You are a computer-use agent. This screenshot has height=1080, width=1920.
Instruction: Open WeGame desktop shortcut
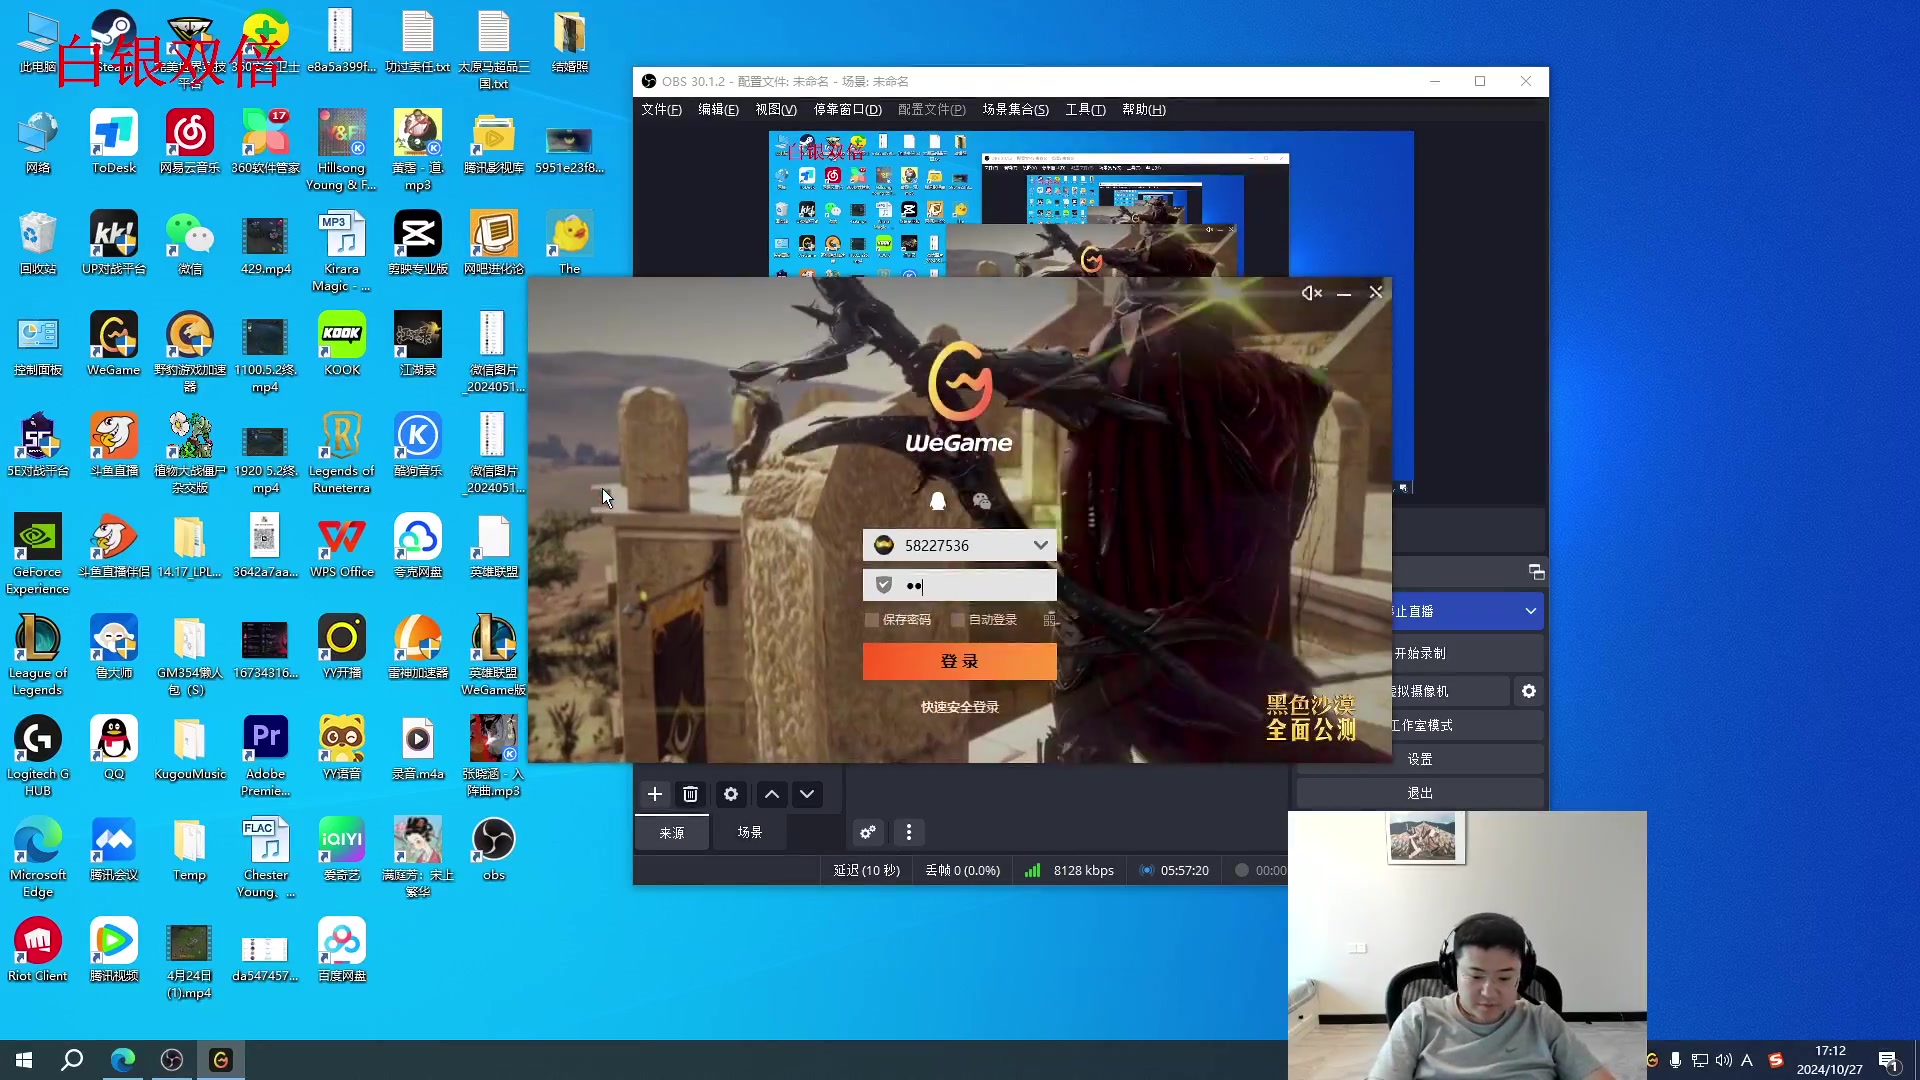tap(114, 343)
